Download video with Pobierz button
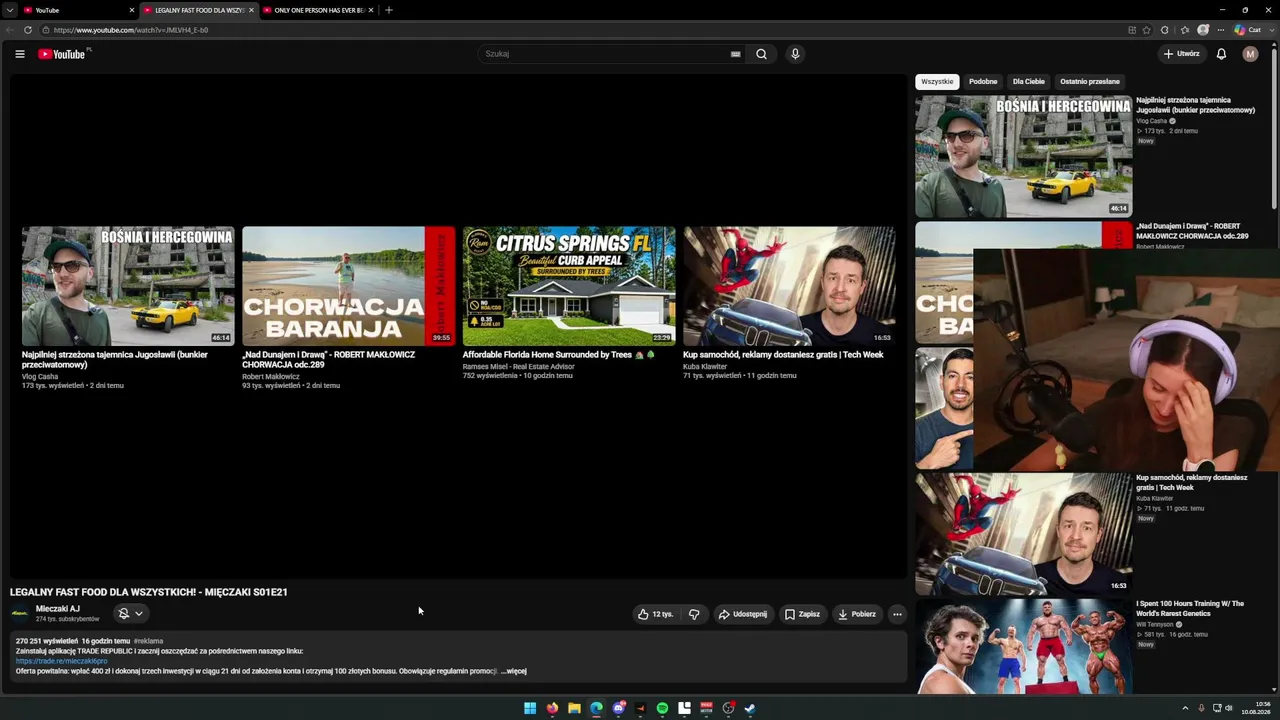1280x720 pixels. [x=857, y=614]
